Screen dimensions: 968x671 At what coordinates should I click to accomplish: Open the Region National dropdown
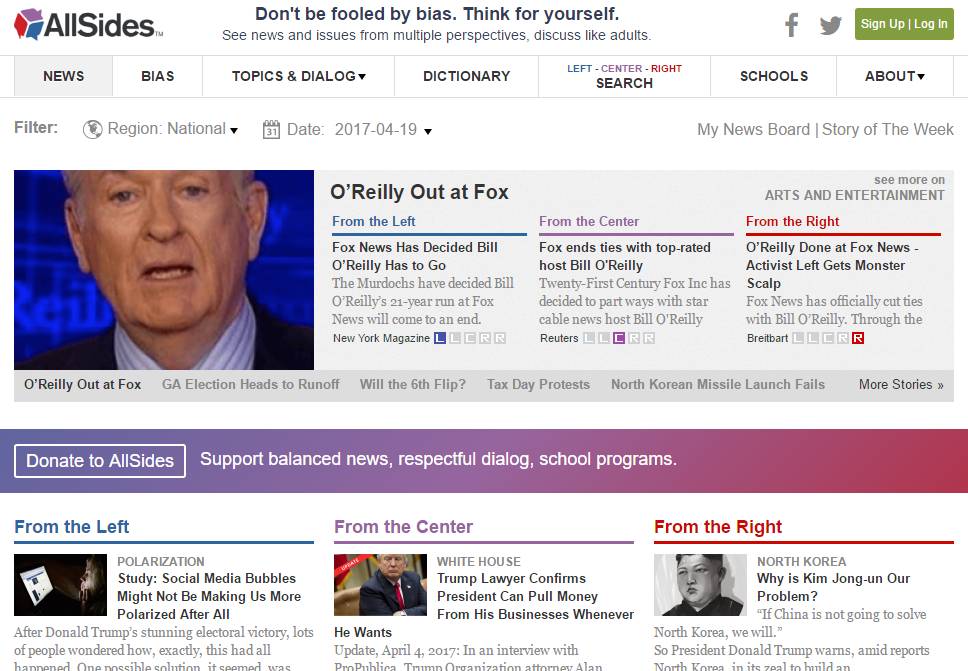tap(173, 129)
